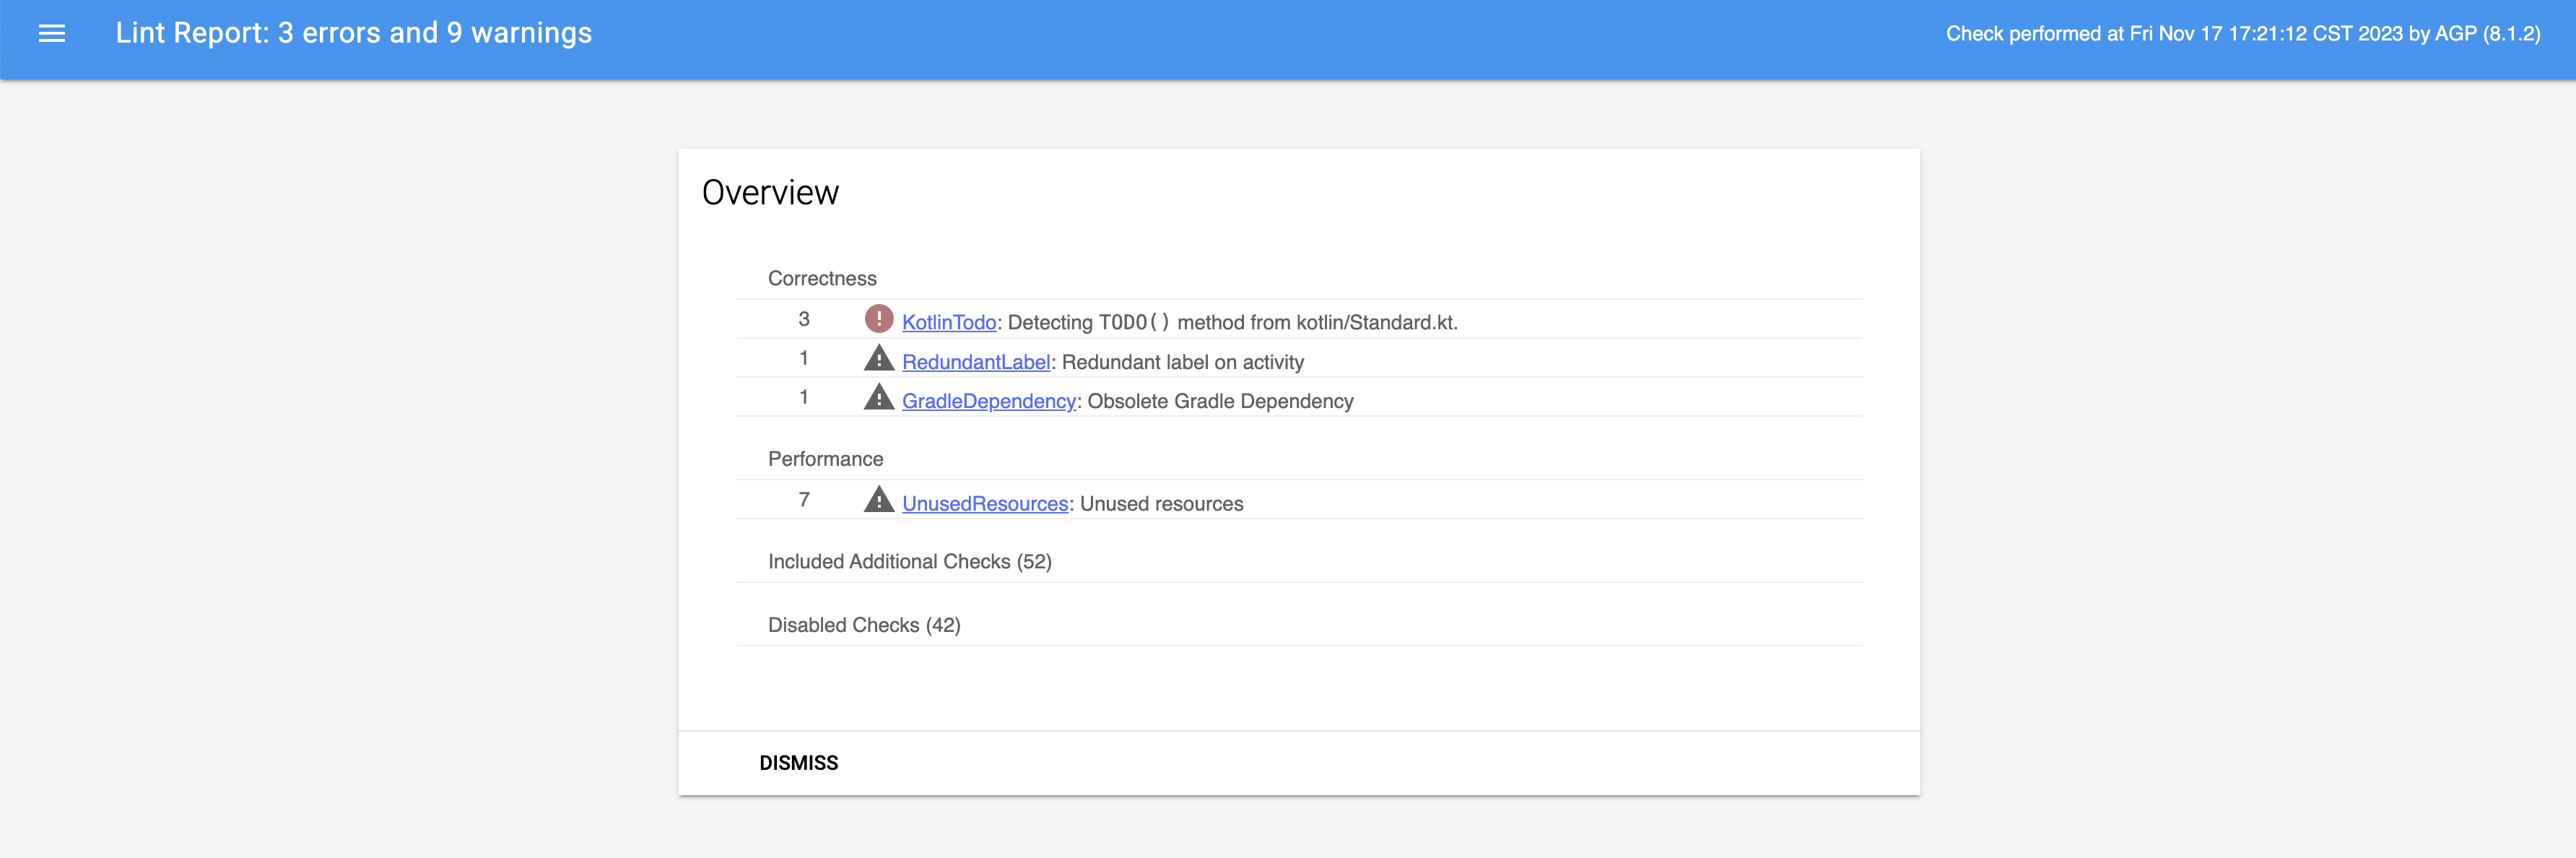
Task: Click the check performed timestamp text
Action: pyautogui.click(x=2242, y=34)
